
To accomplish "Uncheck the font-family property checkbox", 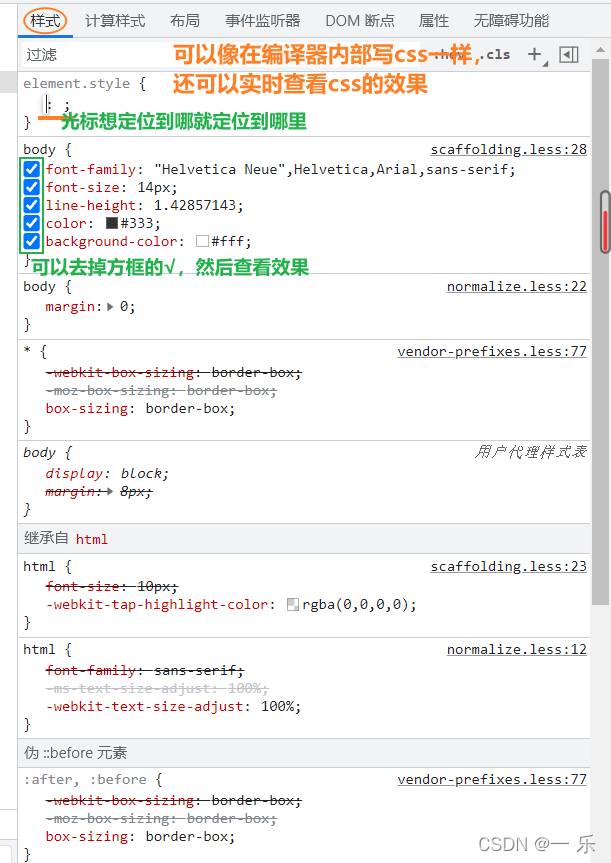I will (x=32, y=169).
